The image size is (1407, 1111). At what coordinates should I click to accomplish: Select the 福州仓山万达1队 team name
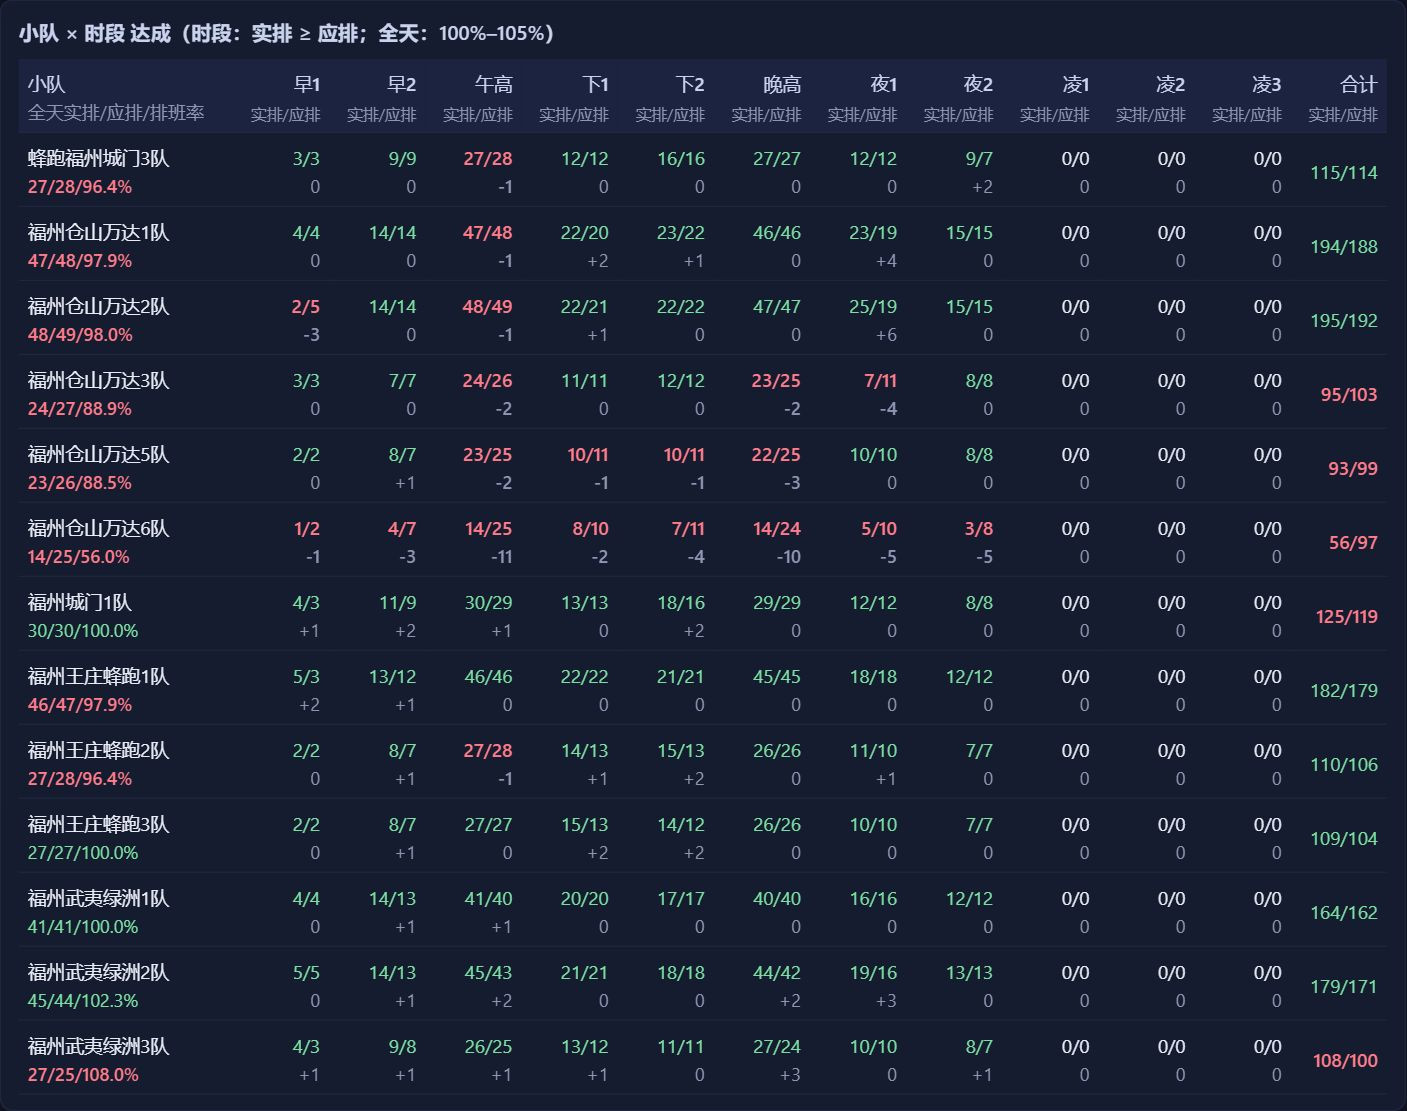99,233
